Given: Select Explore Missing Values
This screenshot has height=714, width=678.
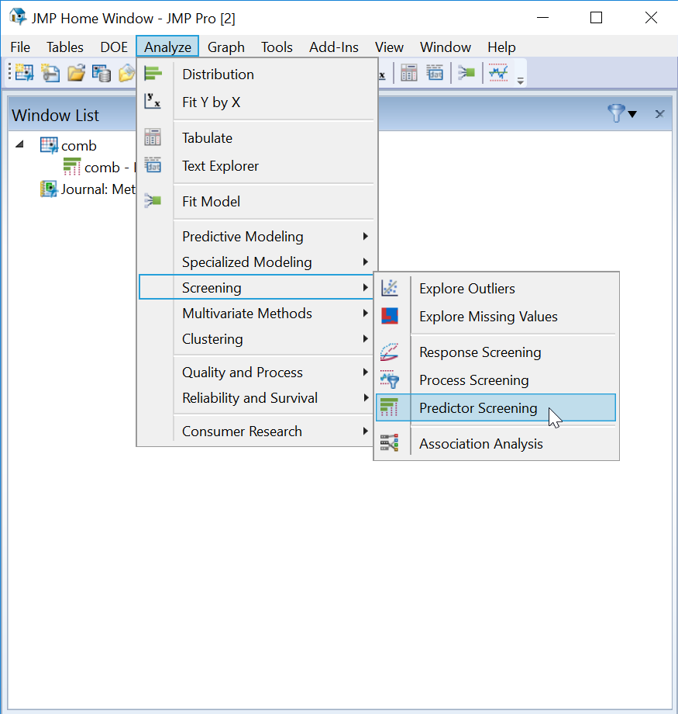Looking at the screenshot, I should pos(496,316).
